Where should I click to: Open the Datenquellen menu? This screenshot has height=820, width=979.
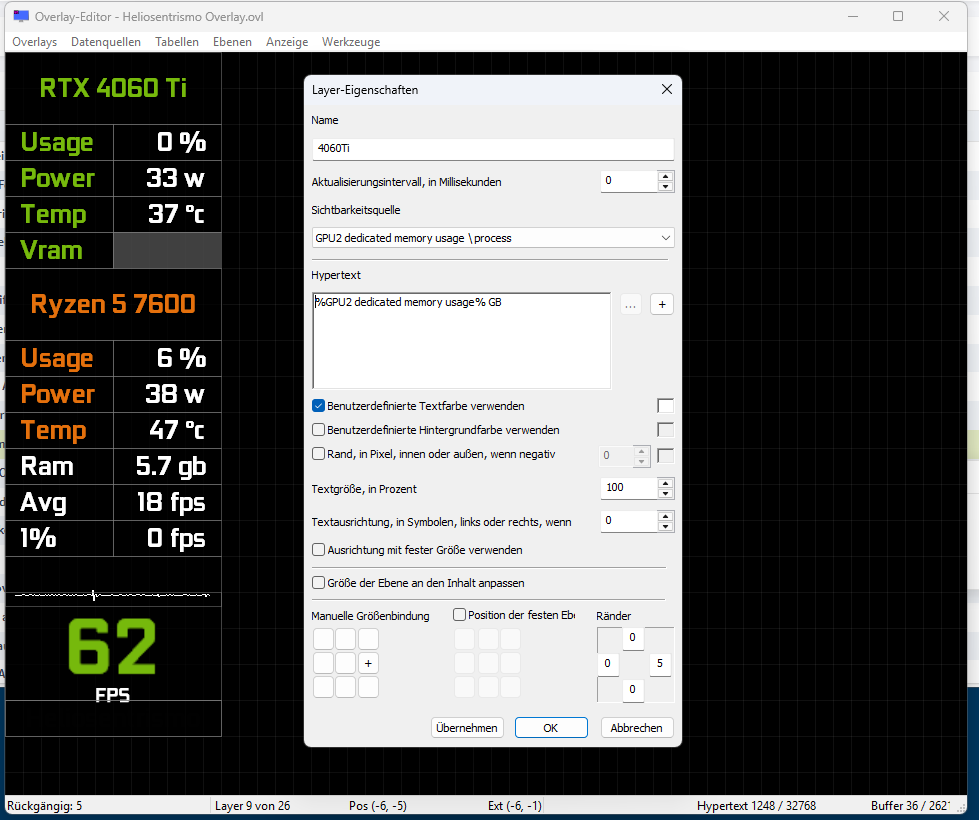click(x=106, y=42)
